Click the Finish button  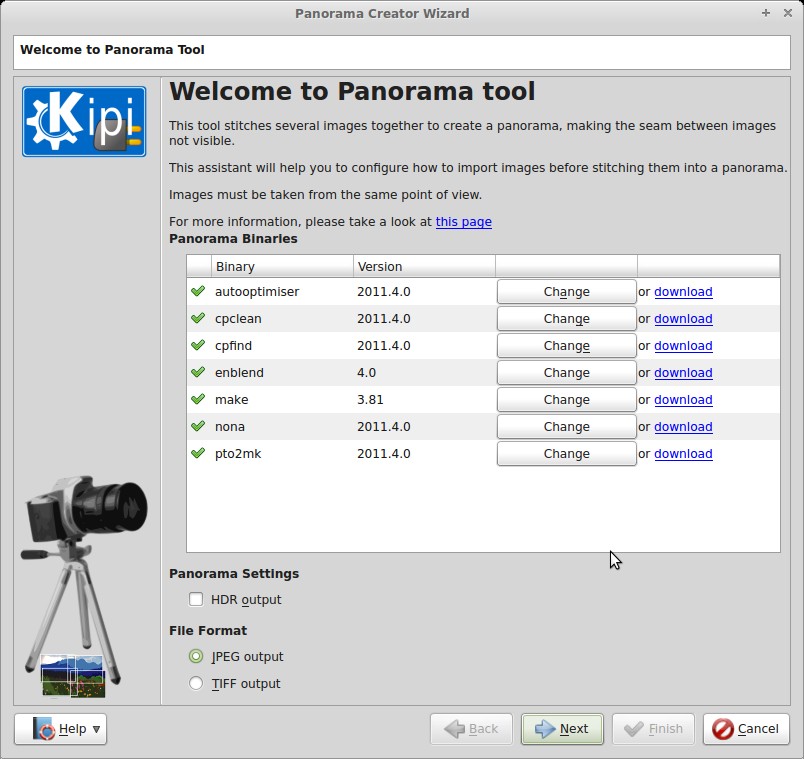click(x=653, y=729)
